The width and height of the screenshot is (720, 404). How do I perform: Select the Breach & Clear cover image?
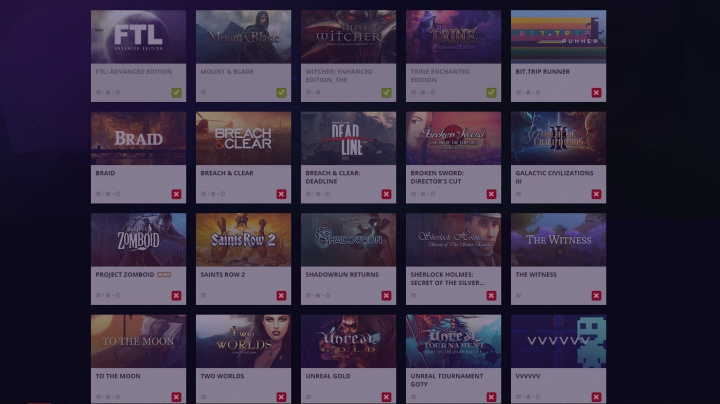pyautogui.click(x=243, y=138)
